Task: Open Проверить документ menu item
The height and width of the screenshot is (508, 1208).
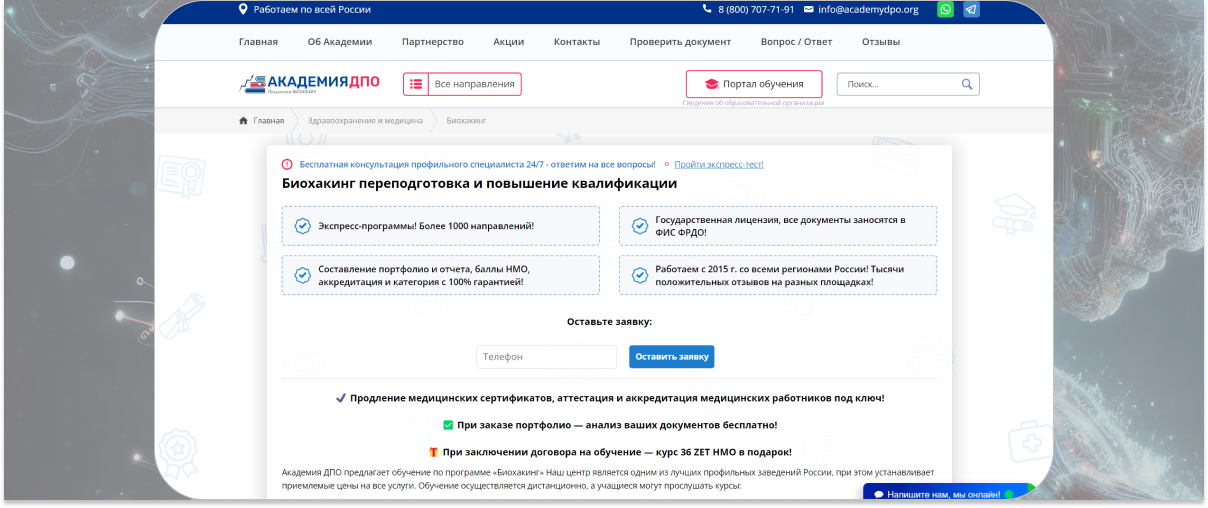Action: (680, 42)
